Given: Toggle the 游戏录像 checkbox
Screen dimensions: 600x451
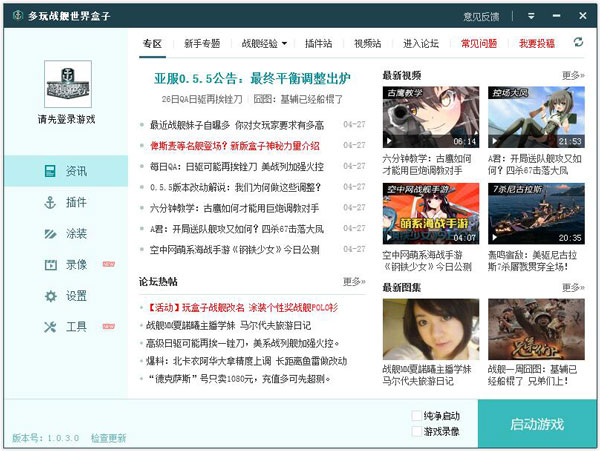Looking at the screenshot, I should pos(417,431).
